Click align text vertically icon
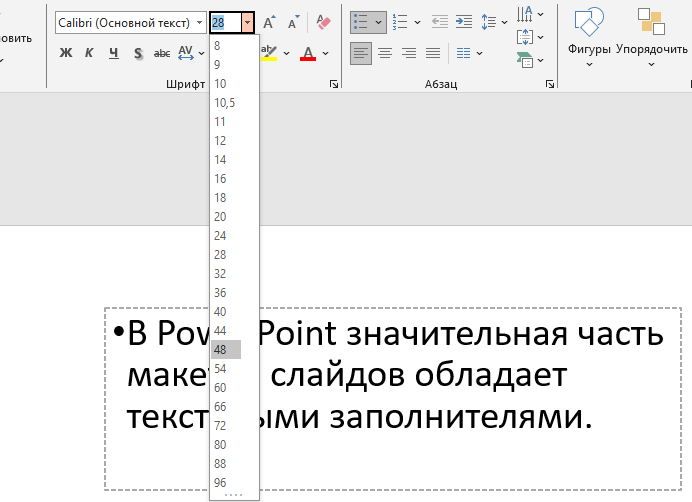This screenshot has height=502, width=692. point(525,37)
